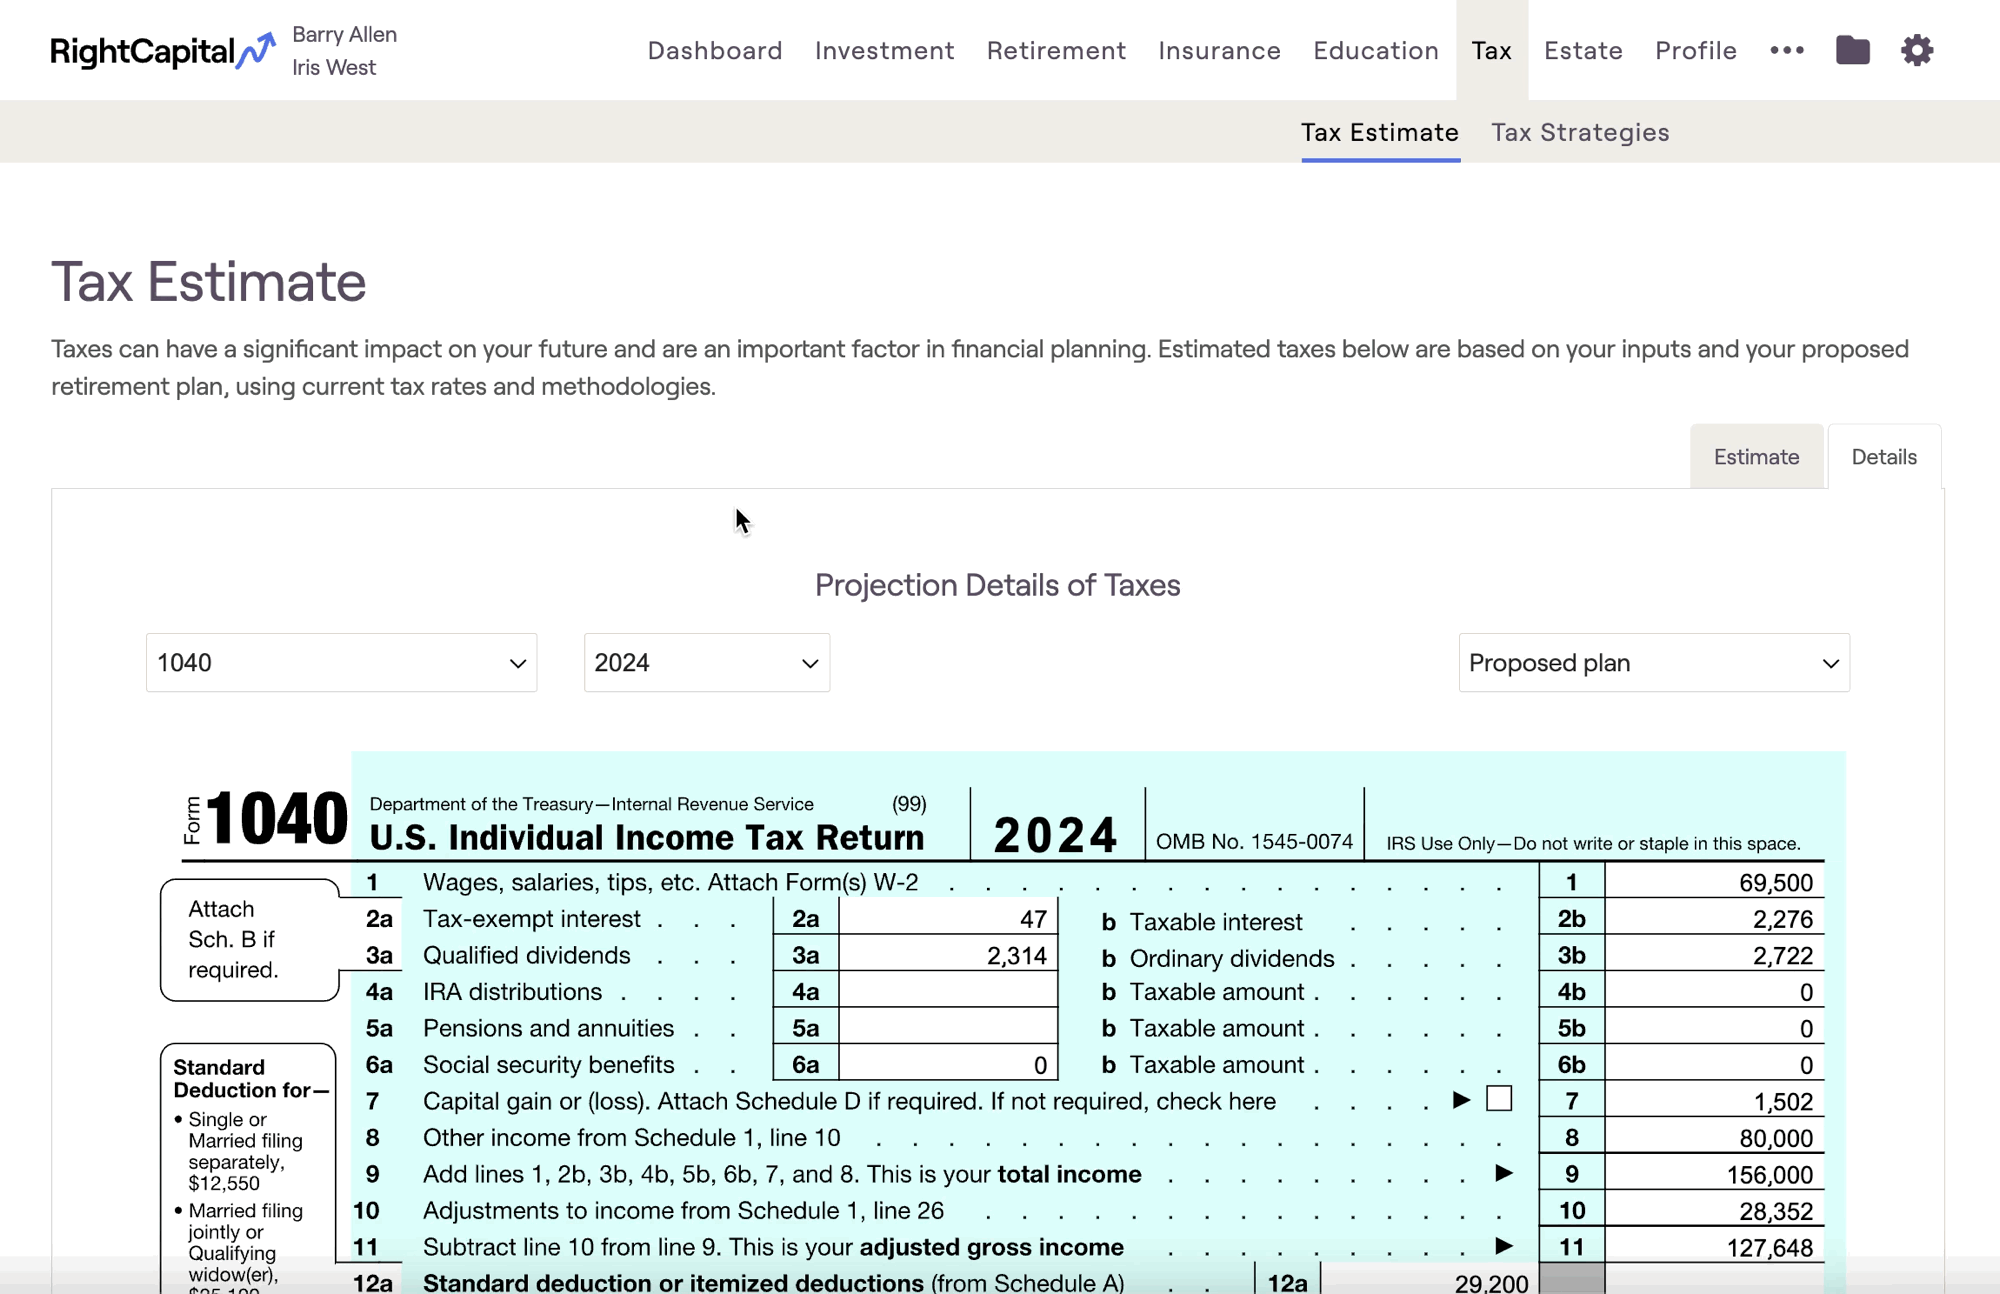
Task: Open the settings gear icon
Action: pos(1917,50)
